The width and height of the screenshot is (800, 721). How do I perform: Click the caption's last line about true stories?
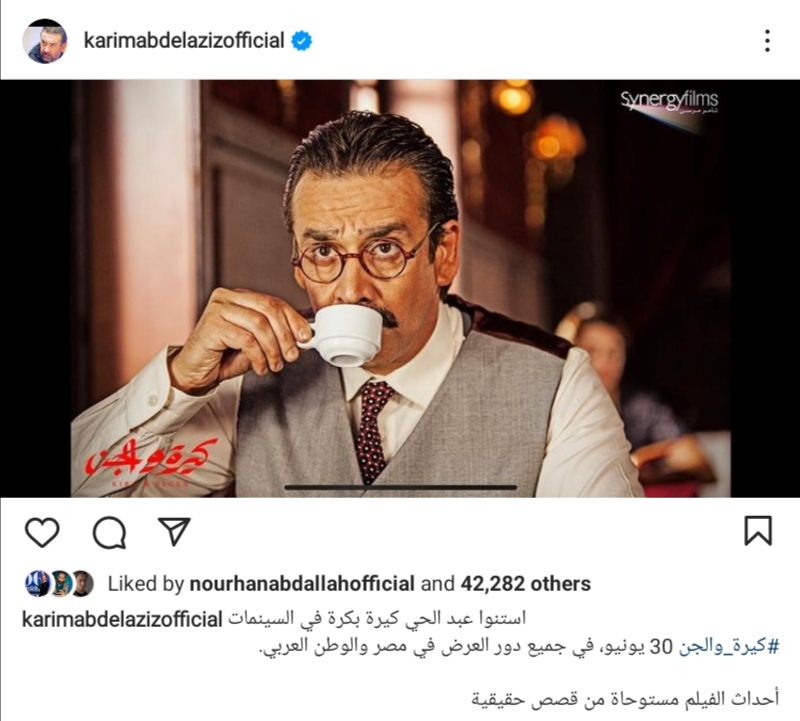click(x=625, y=700)
